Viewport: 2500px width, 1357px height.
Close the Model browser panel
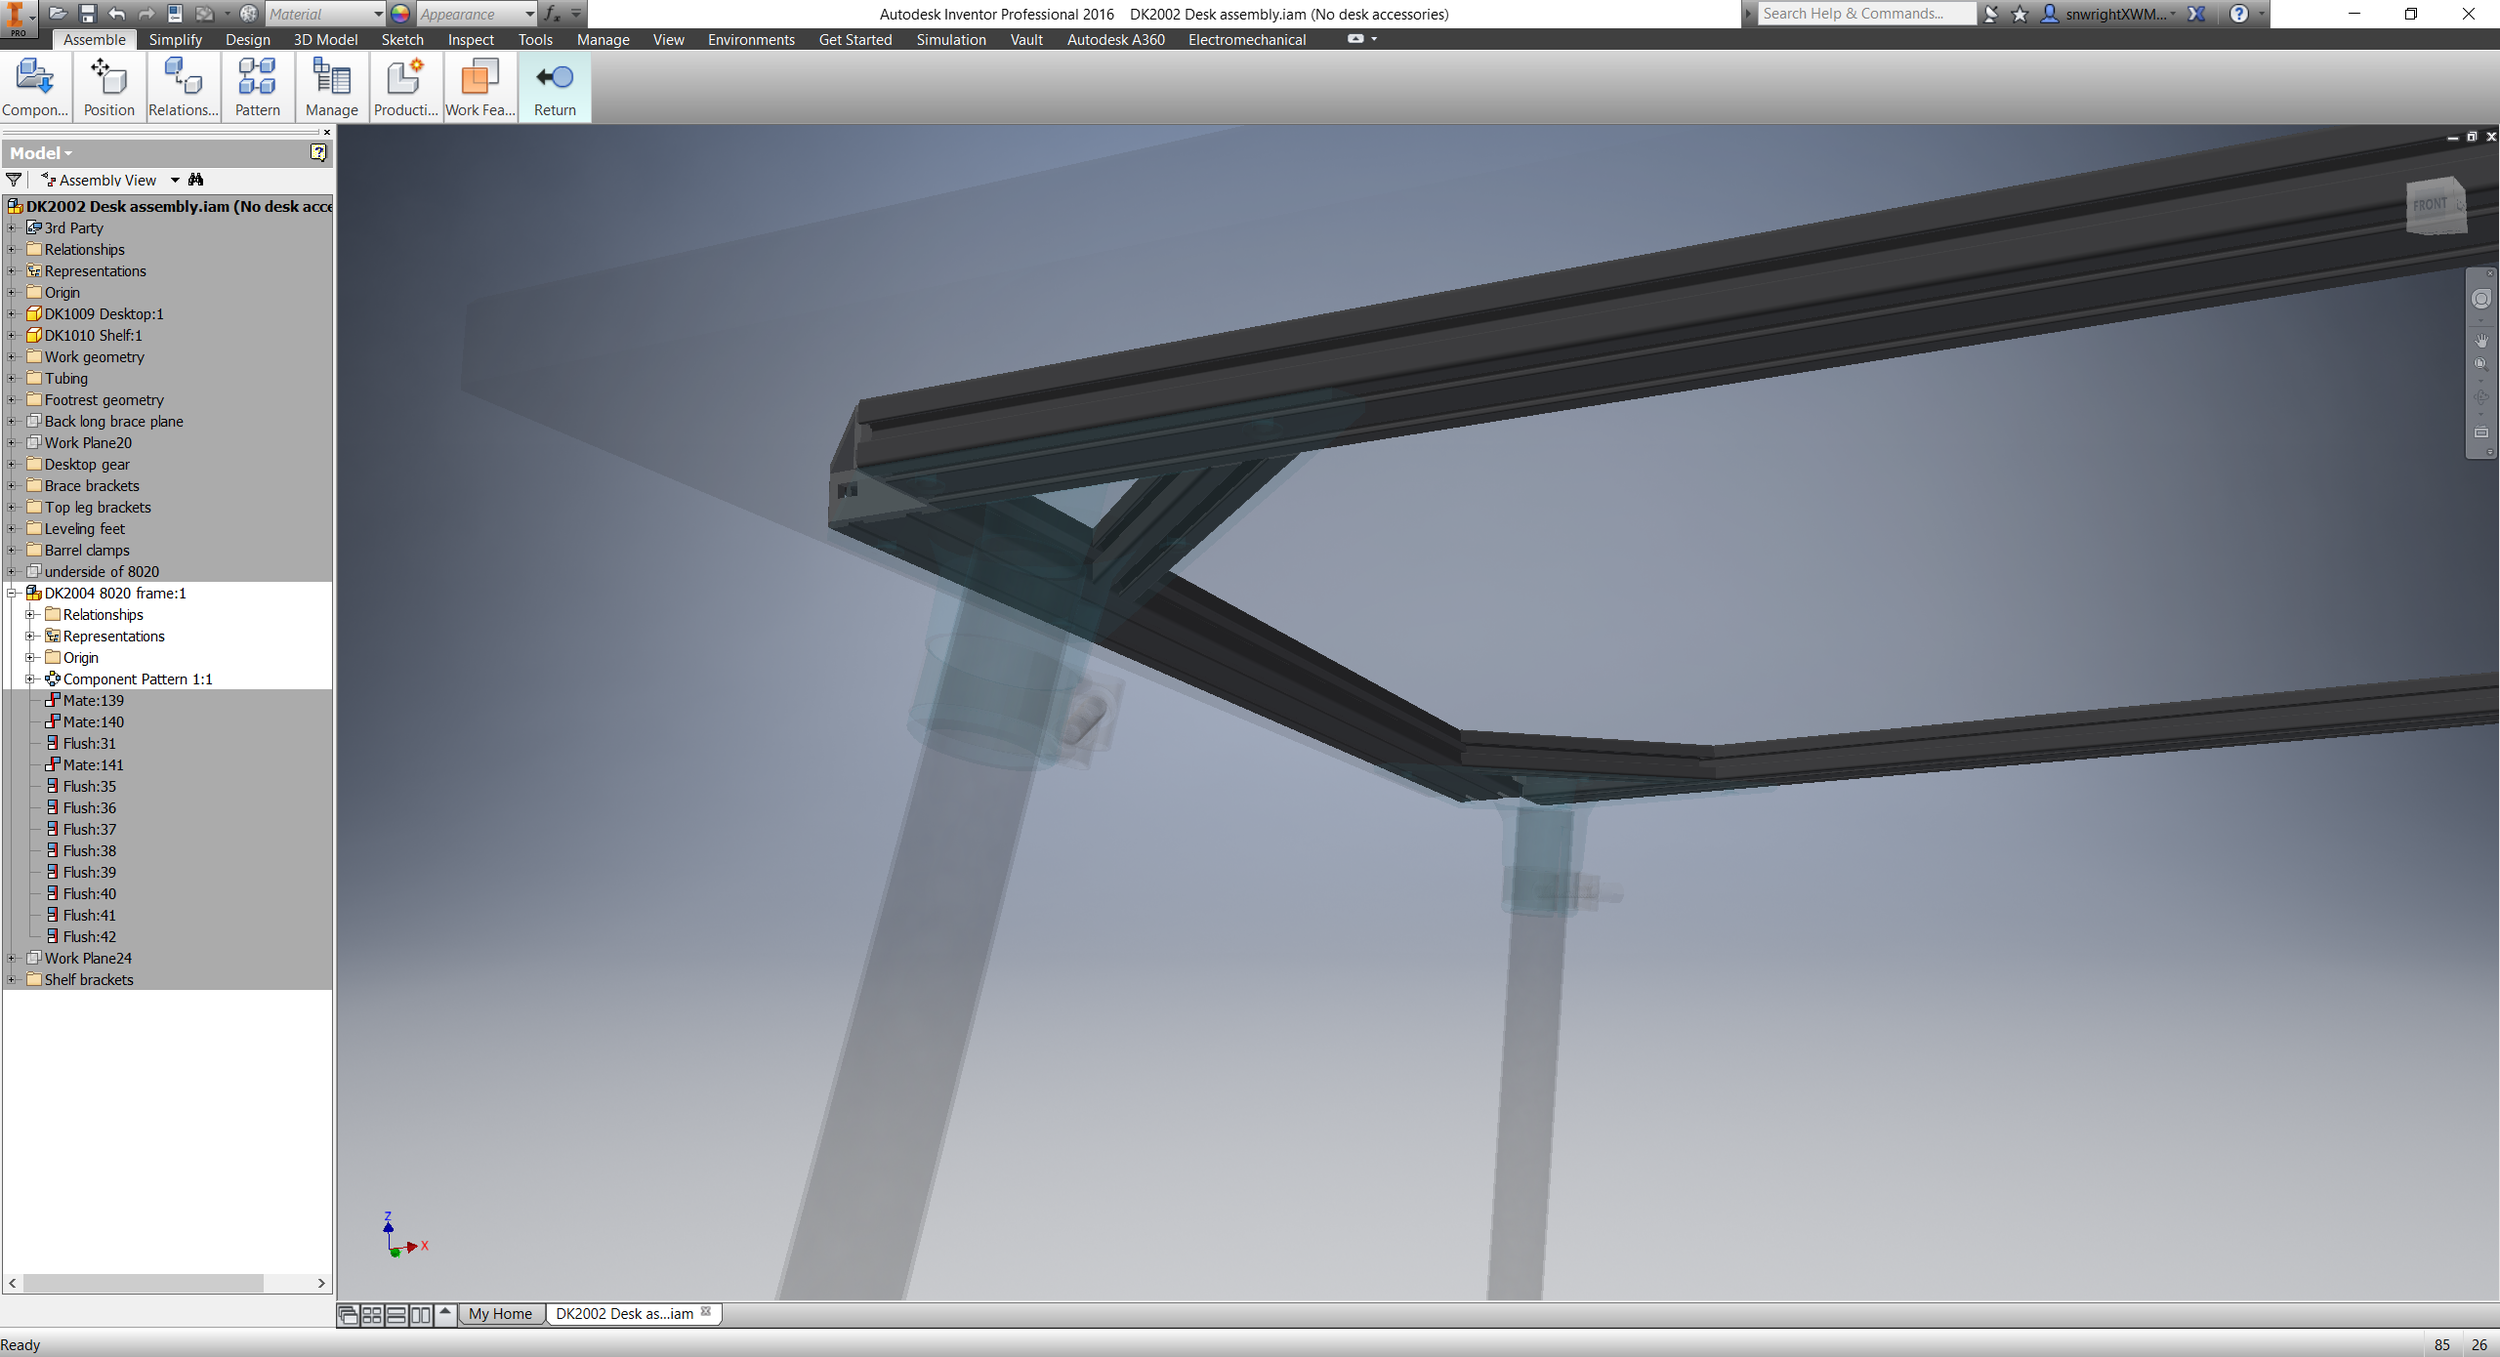point(326,132)
